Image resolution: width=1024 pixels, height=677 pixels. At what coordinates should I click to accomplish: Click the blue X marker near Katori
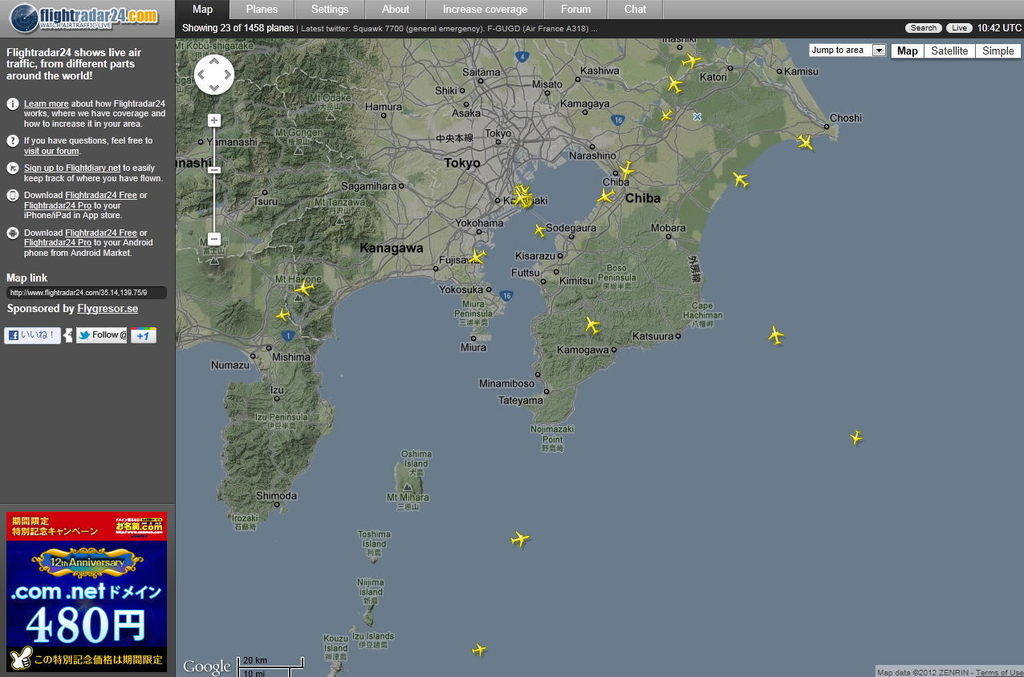point(697,117)
